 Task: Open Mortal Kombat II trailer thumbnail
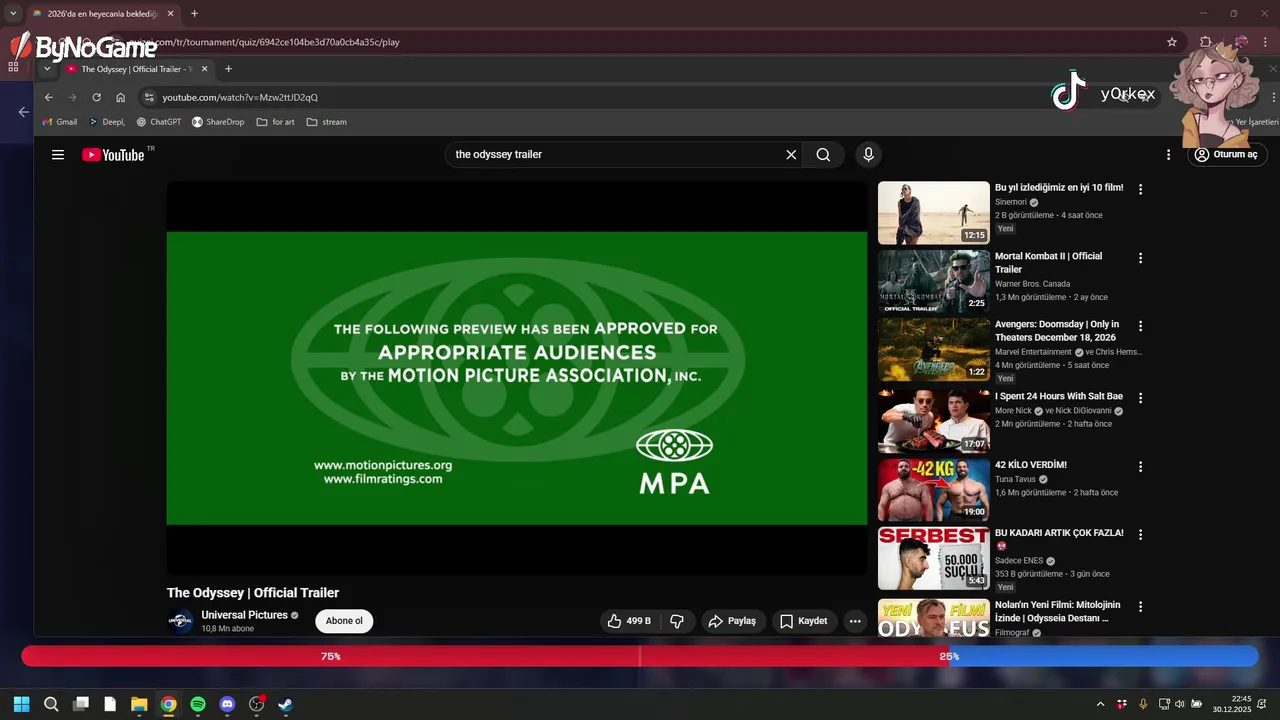tap(934, 281)
